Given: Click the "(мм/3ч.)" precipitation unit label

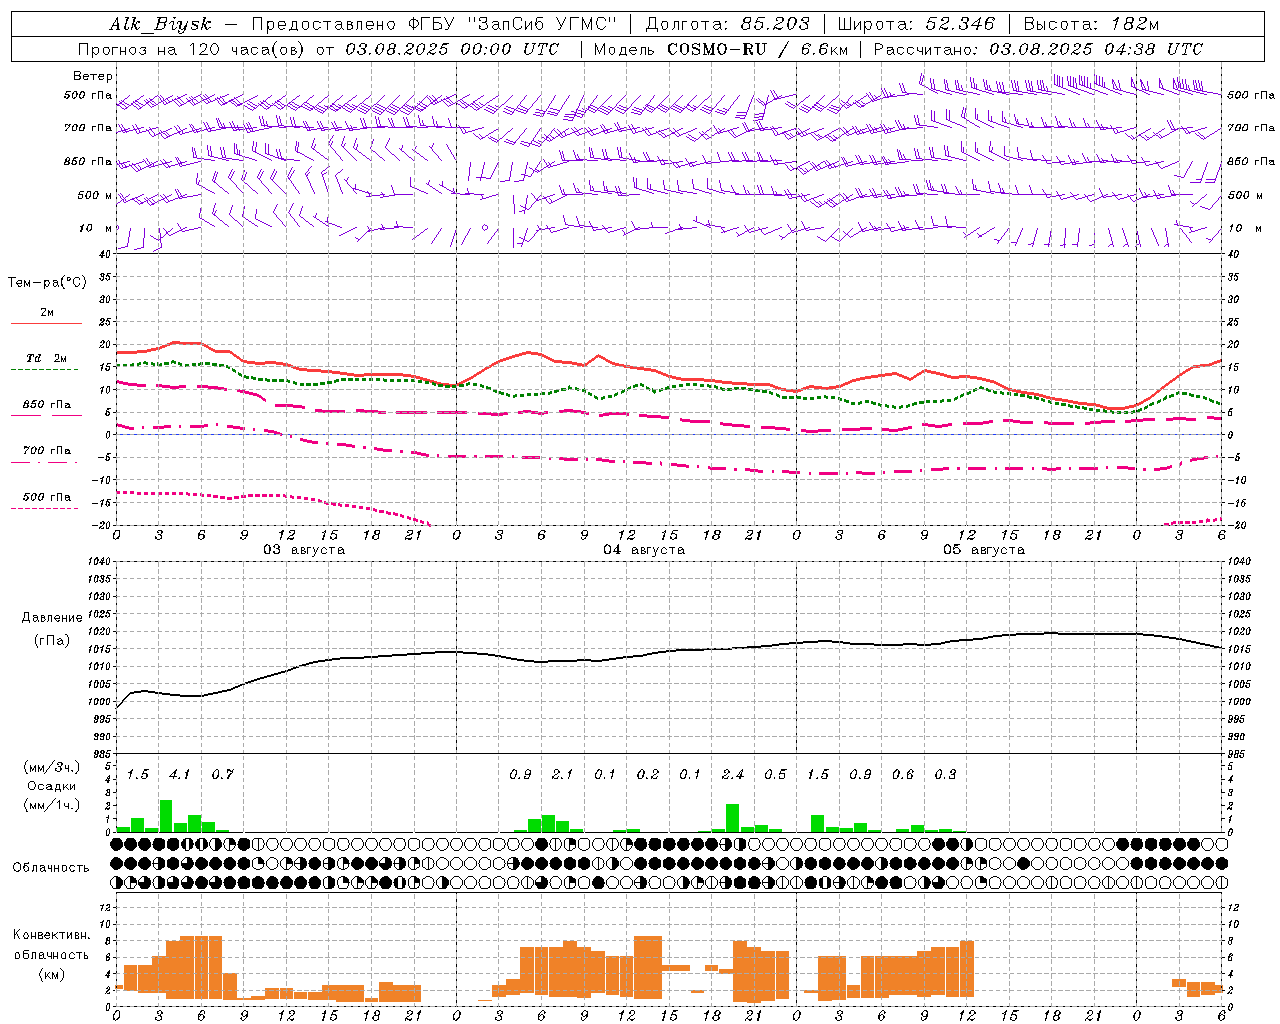Looking at the screenshot, I should [x=52, y=768].
